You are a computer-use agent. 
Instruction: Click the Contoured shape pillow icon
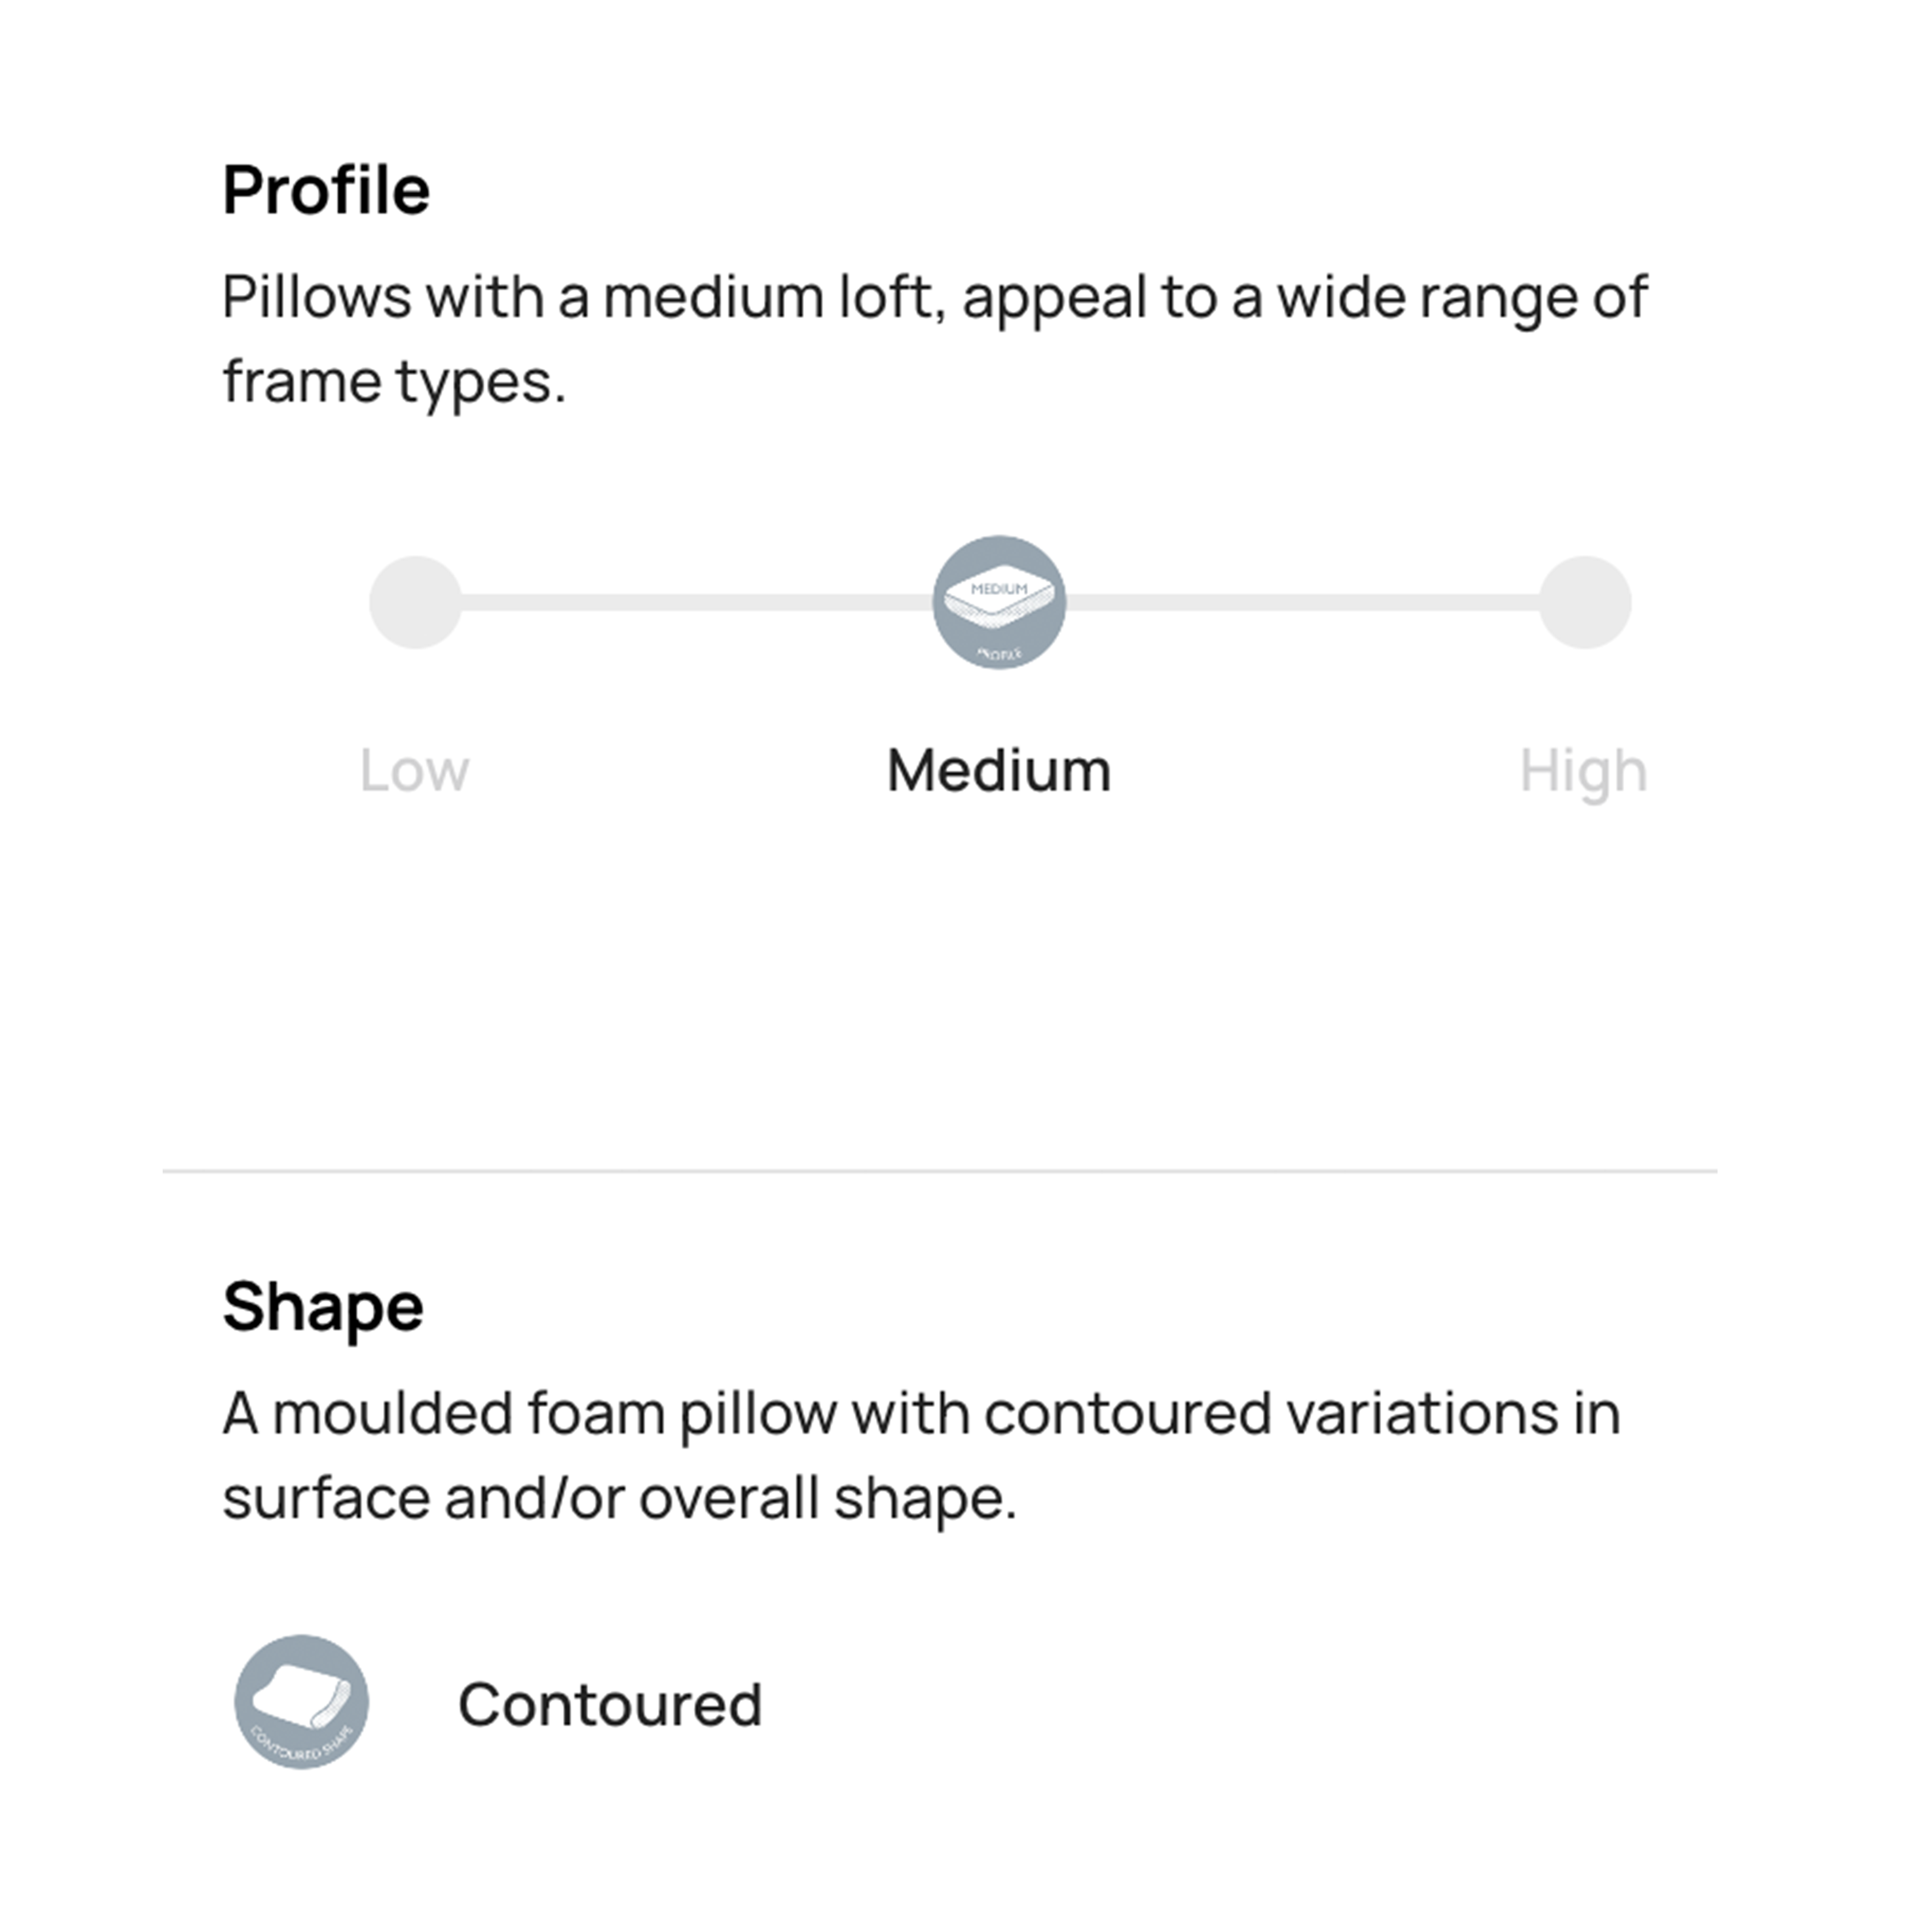tap(301, 1702)
